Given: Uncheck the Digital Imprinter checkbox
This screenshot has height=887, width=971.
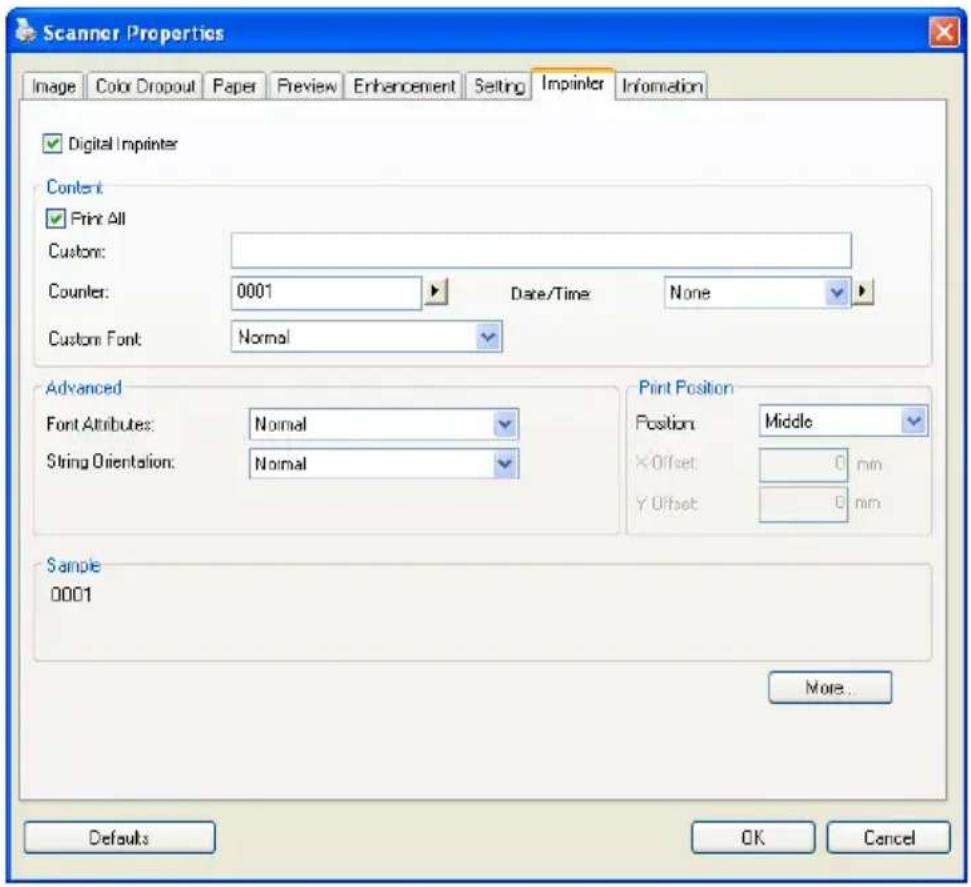Looking at the screenshot, I should pyautogui.click(x=52, y=144).
